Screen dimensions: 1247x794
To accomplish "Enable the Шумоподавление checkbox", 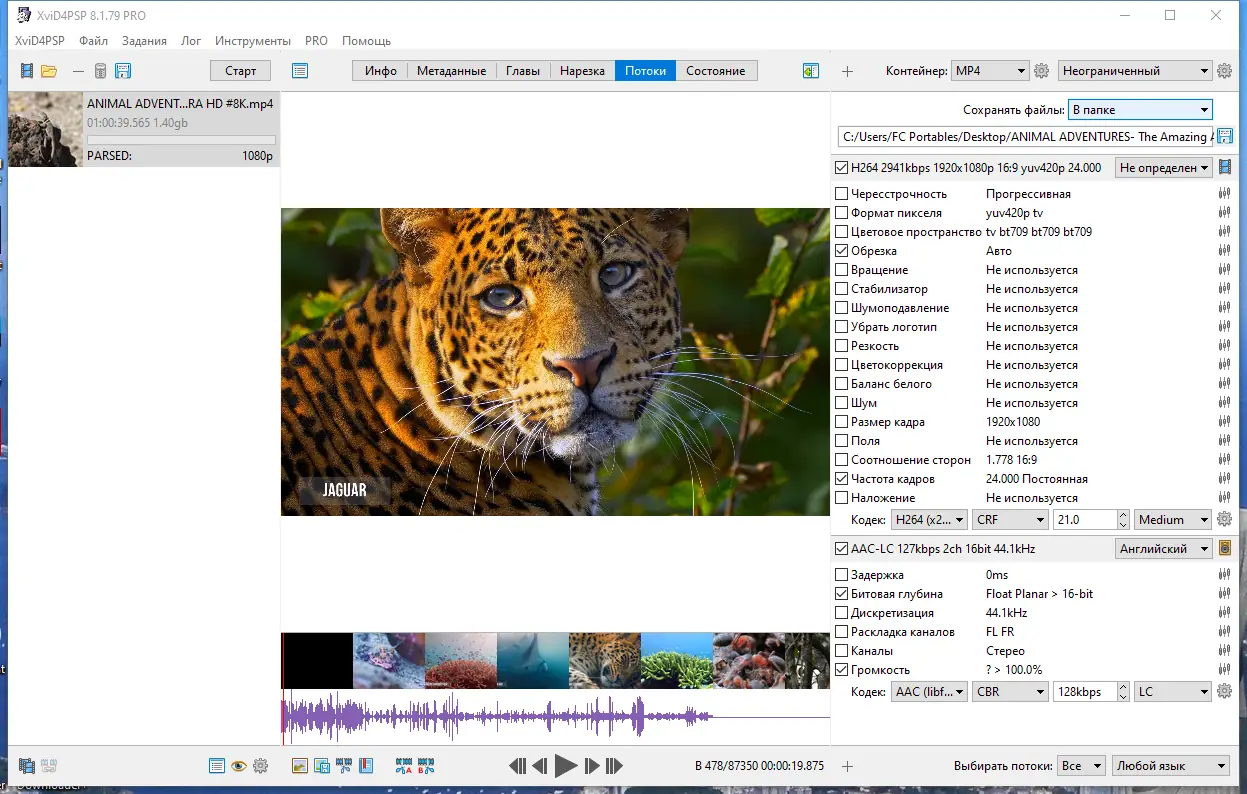I will [x=842, y=308].
